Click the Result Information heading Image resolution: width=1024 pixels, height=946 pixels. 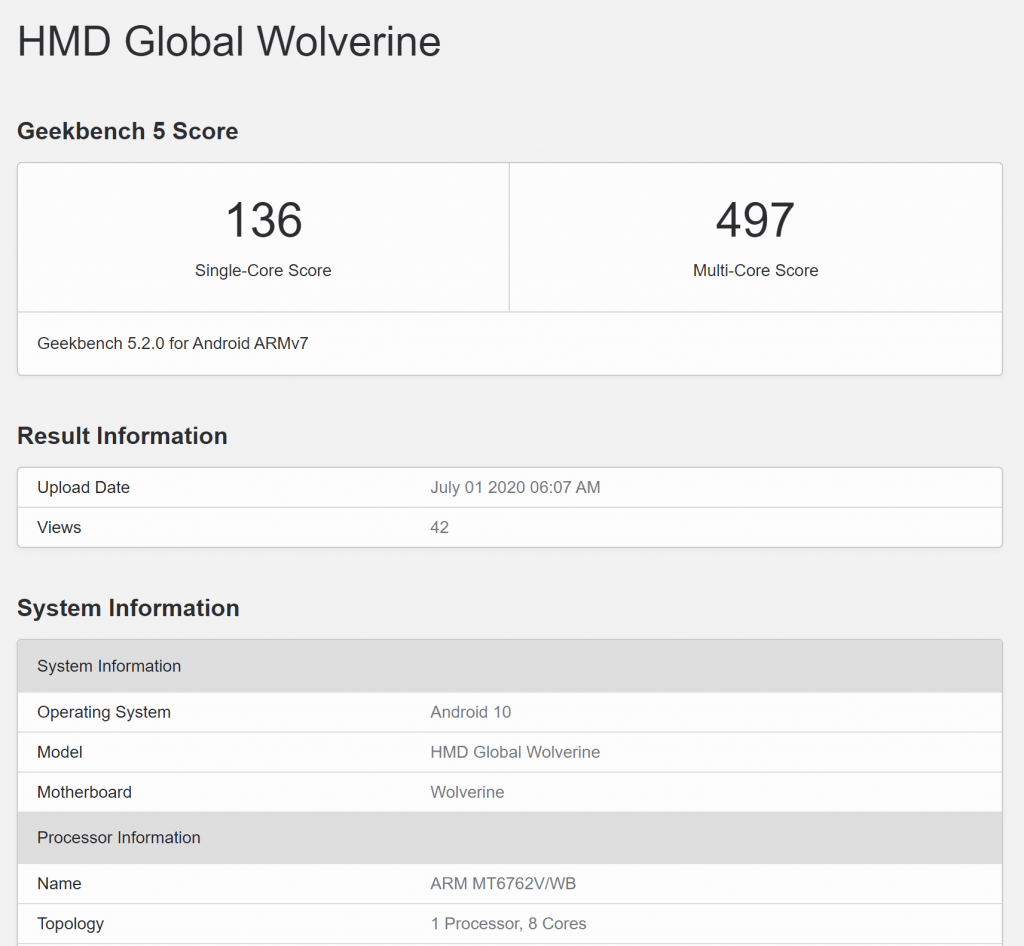coord(122,436)
